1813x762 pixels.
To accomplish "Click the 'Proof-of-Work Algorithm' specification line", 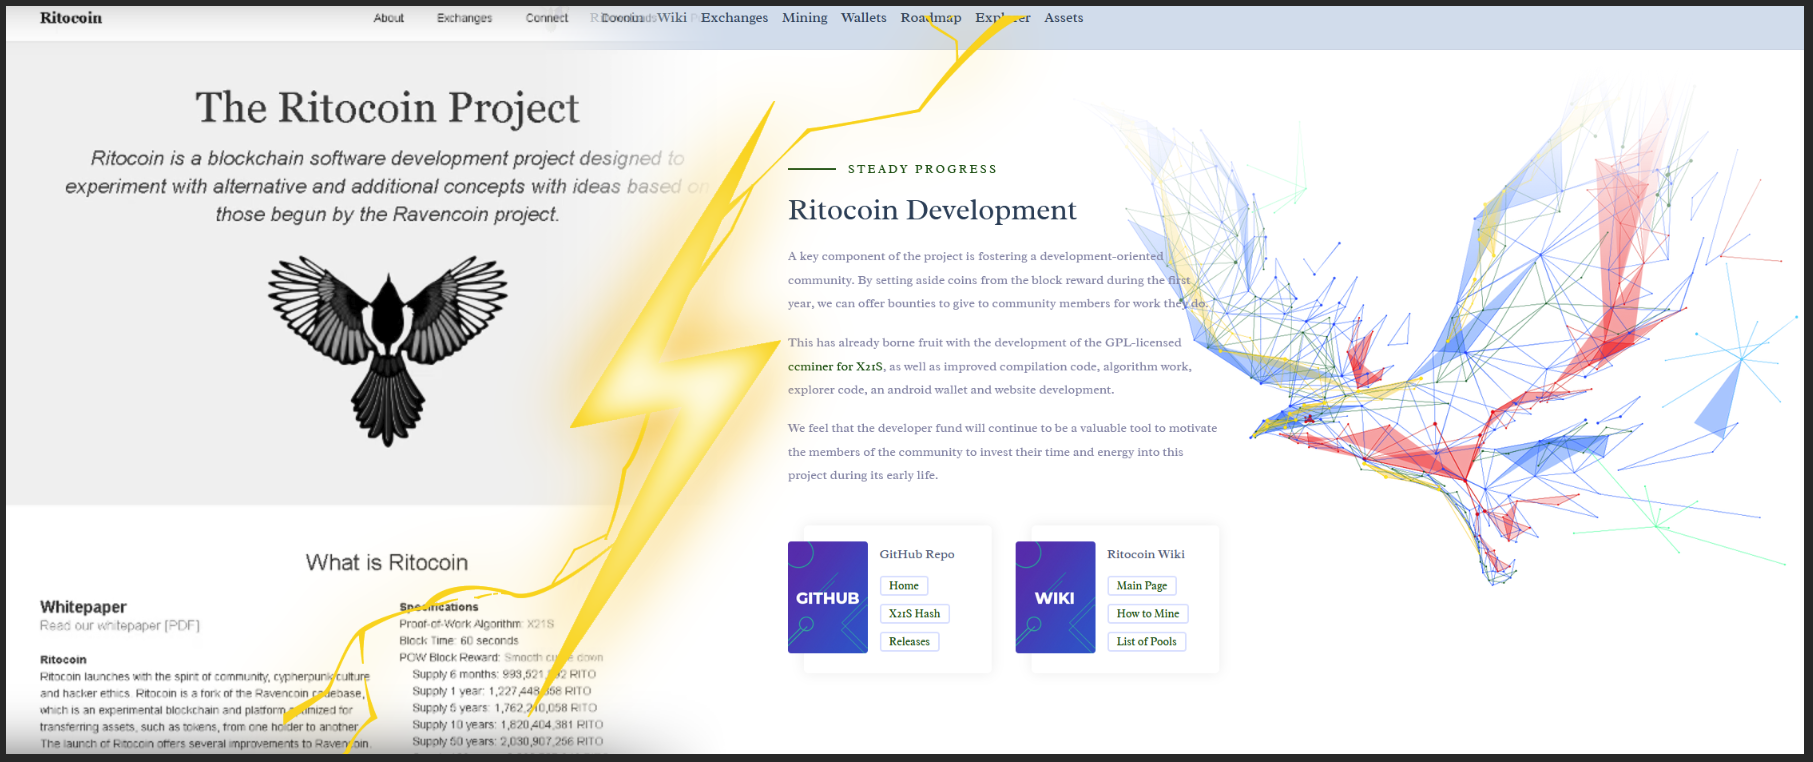I will pos(476,624).
